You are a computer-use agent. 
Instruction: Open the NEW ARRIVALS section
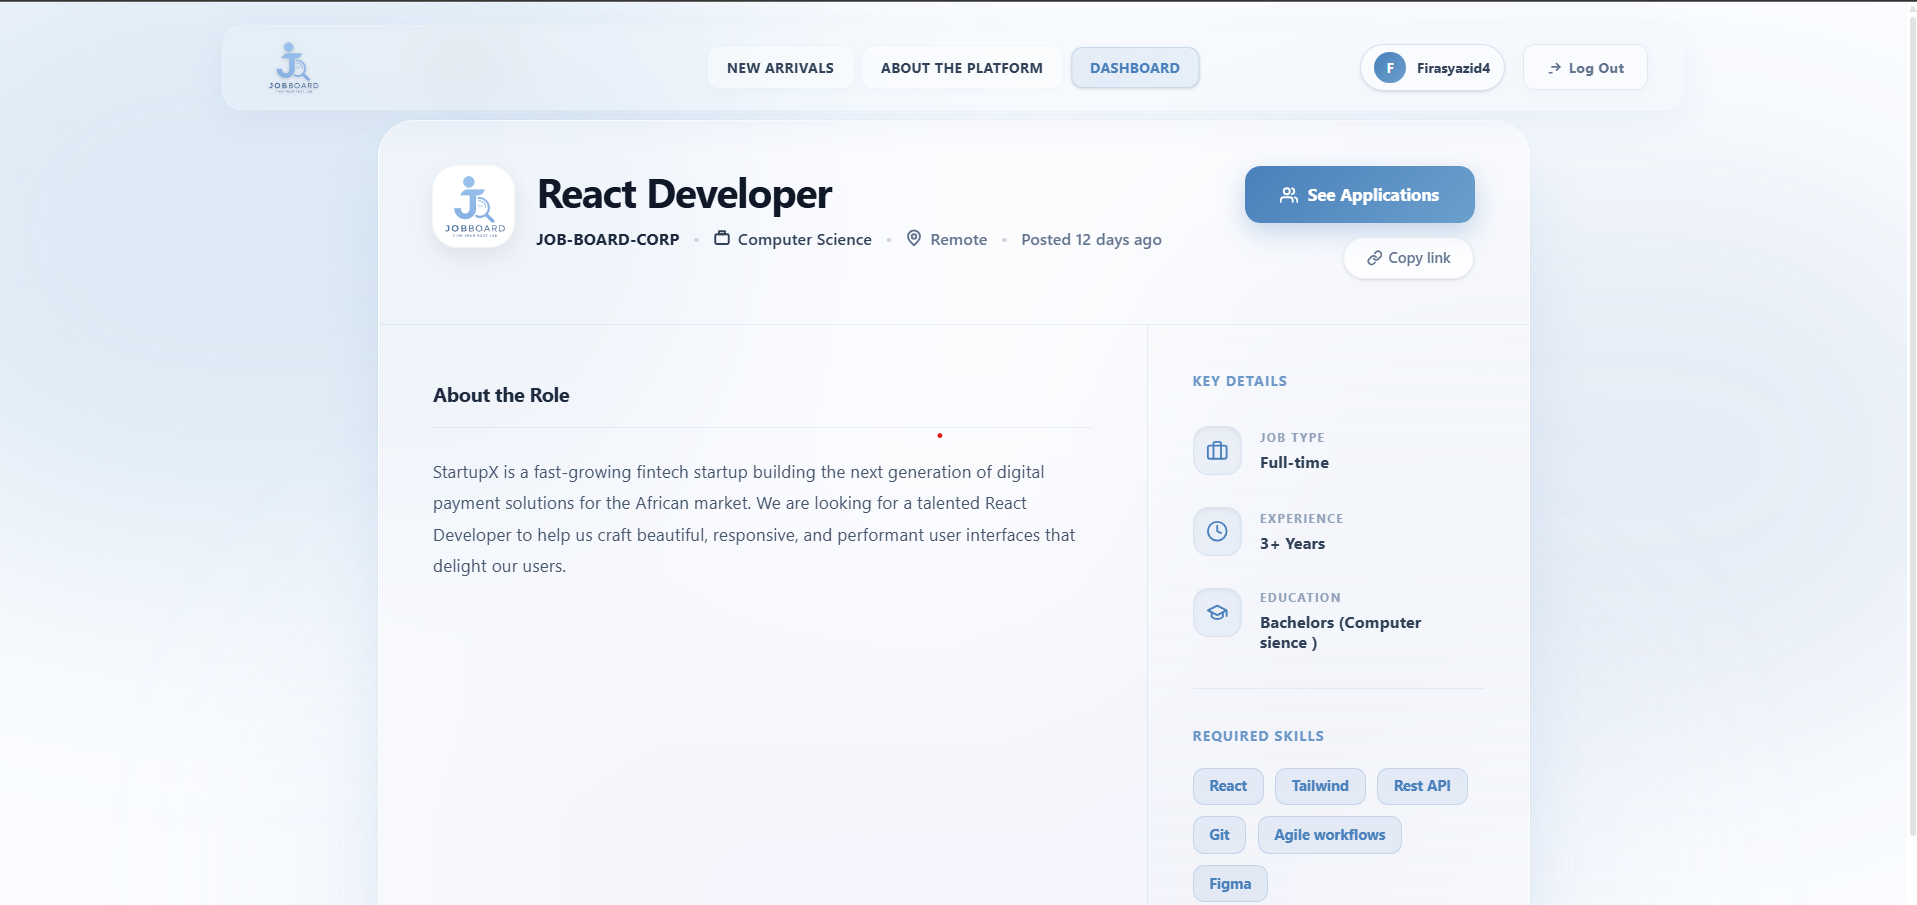[x=779, y=67]
